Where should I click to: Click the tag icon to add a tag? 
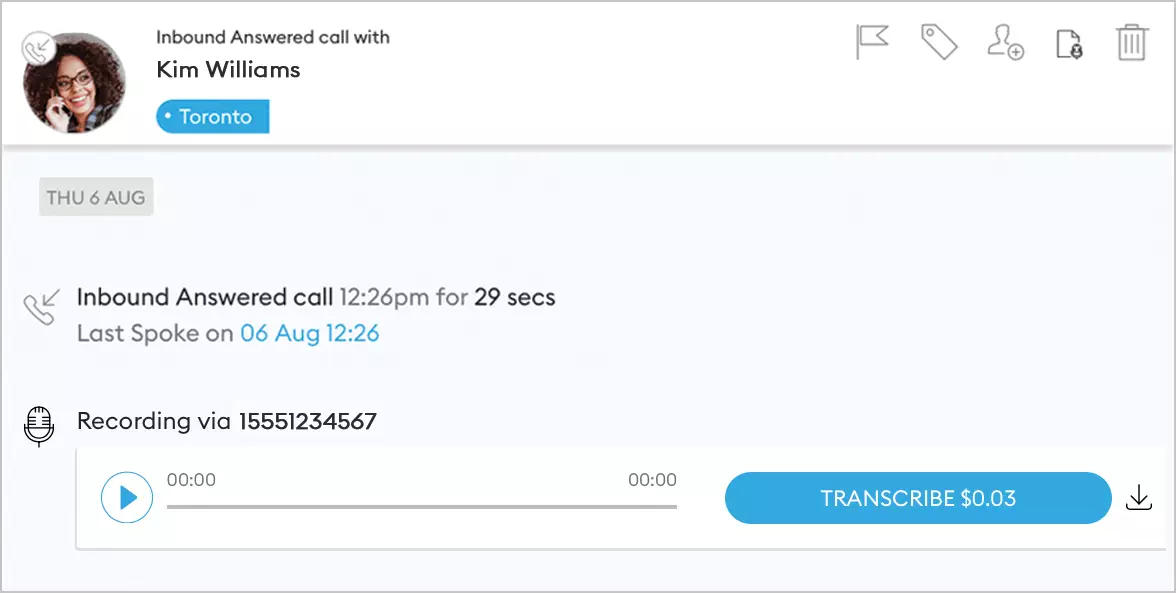coord(939,43)
